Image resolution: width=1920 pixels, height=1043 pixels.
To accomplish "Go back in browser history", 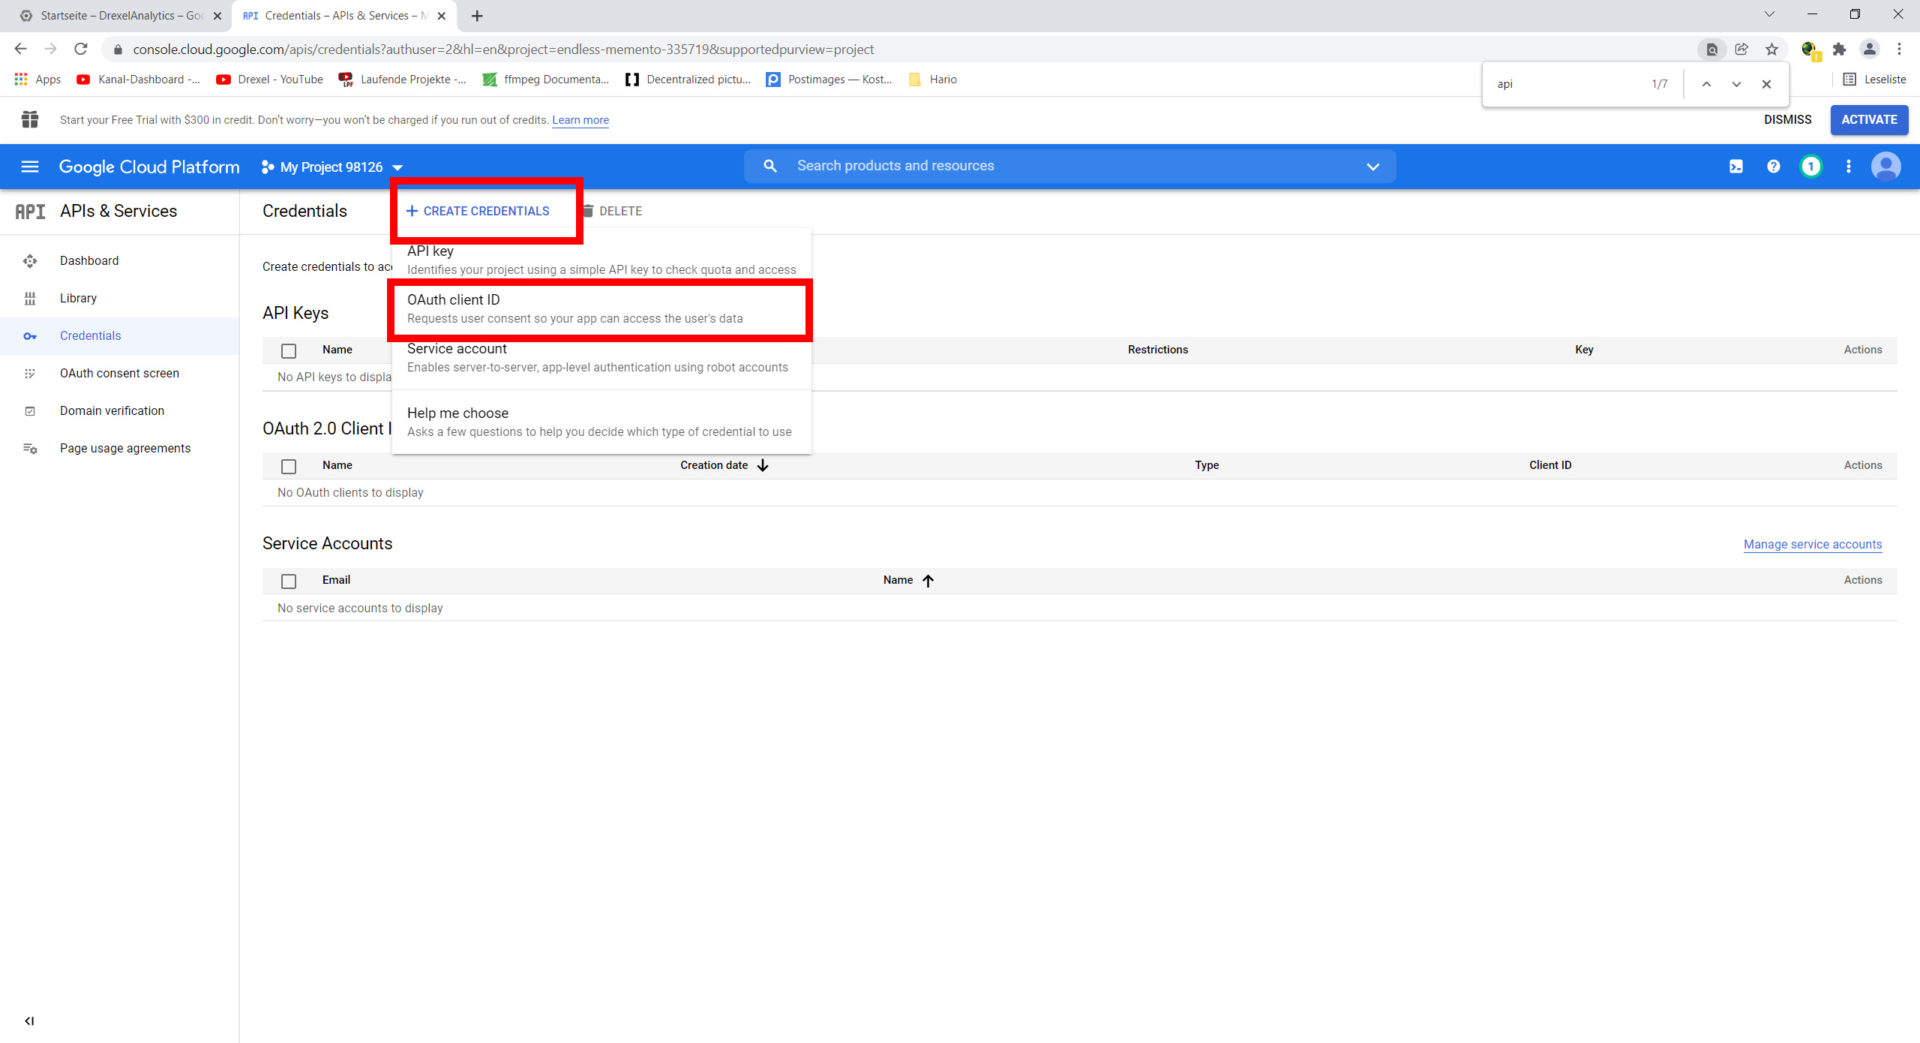I will tap(20, 49).
